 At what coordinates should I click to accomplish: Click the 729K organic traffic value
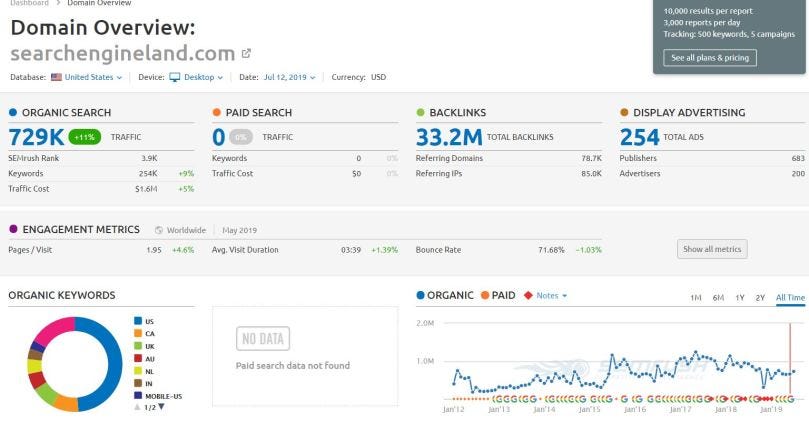coord(36,137)
